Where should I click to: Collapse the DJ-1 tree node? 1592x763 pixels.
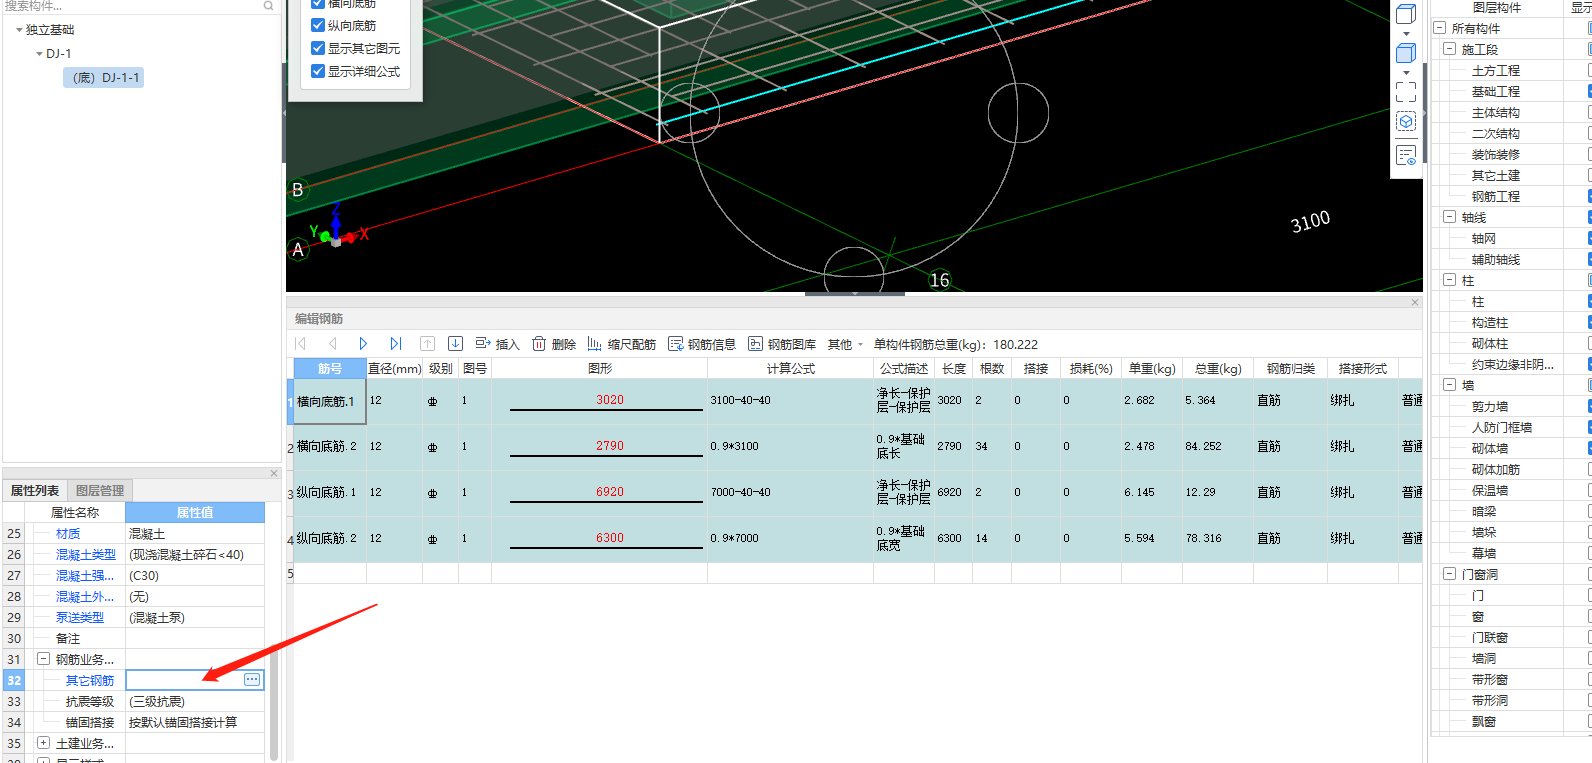click(39, 54)
